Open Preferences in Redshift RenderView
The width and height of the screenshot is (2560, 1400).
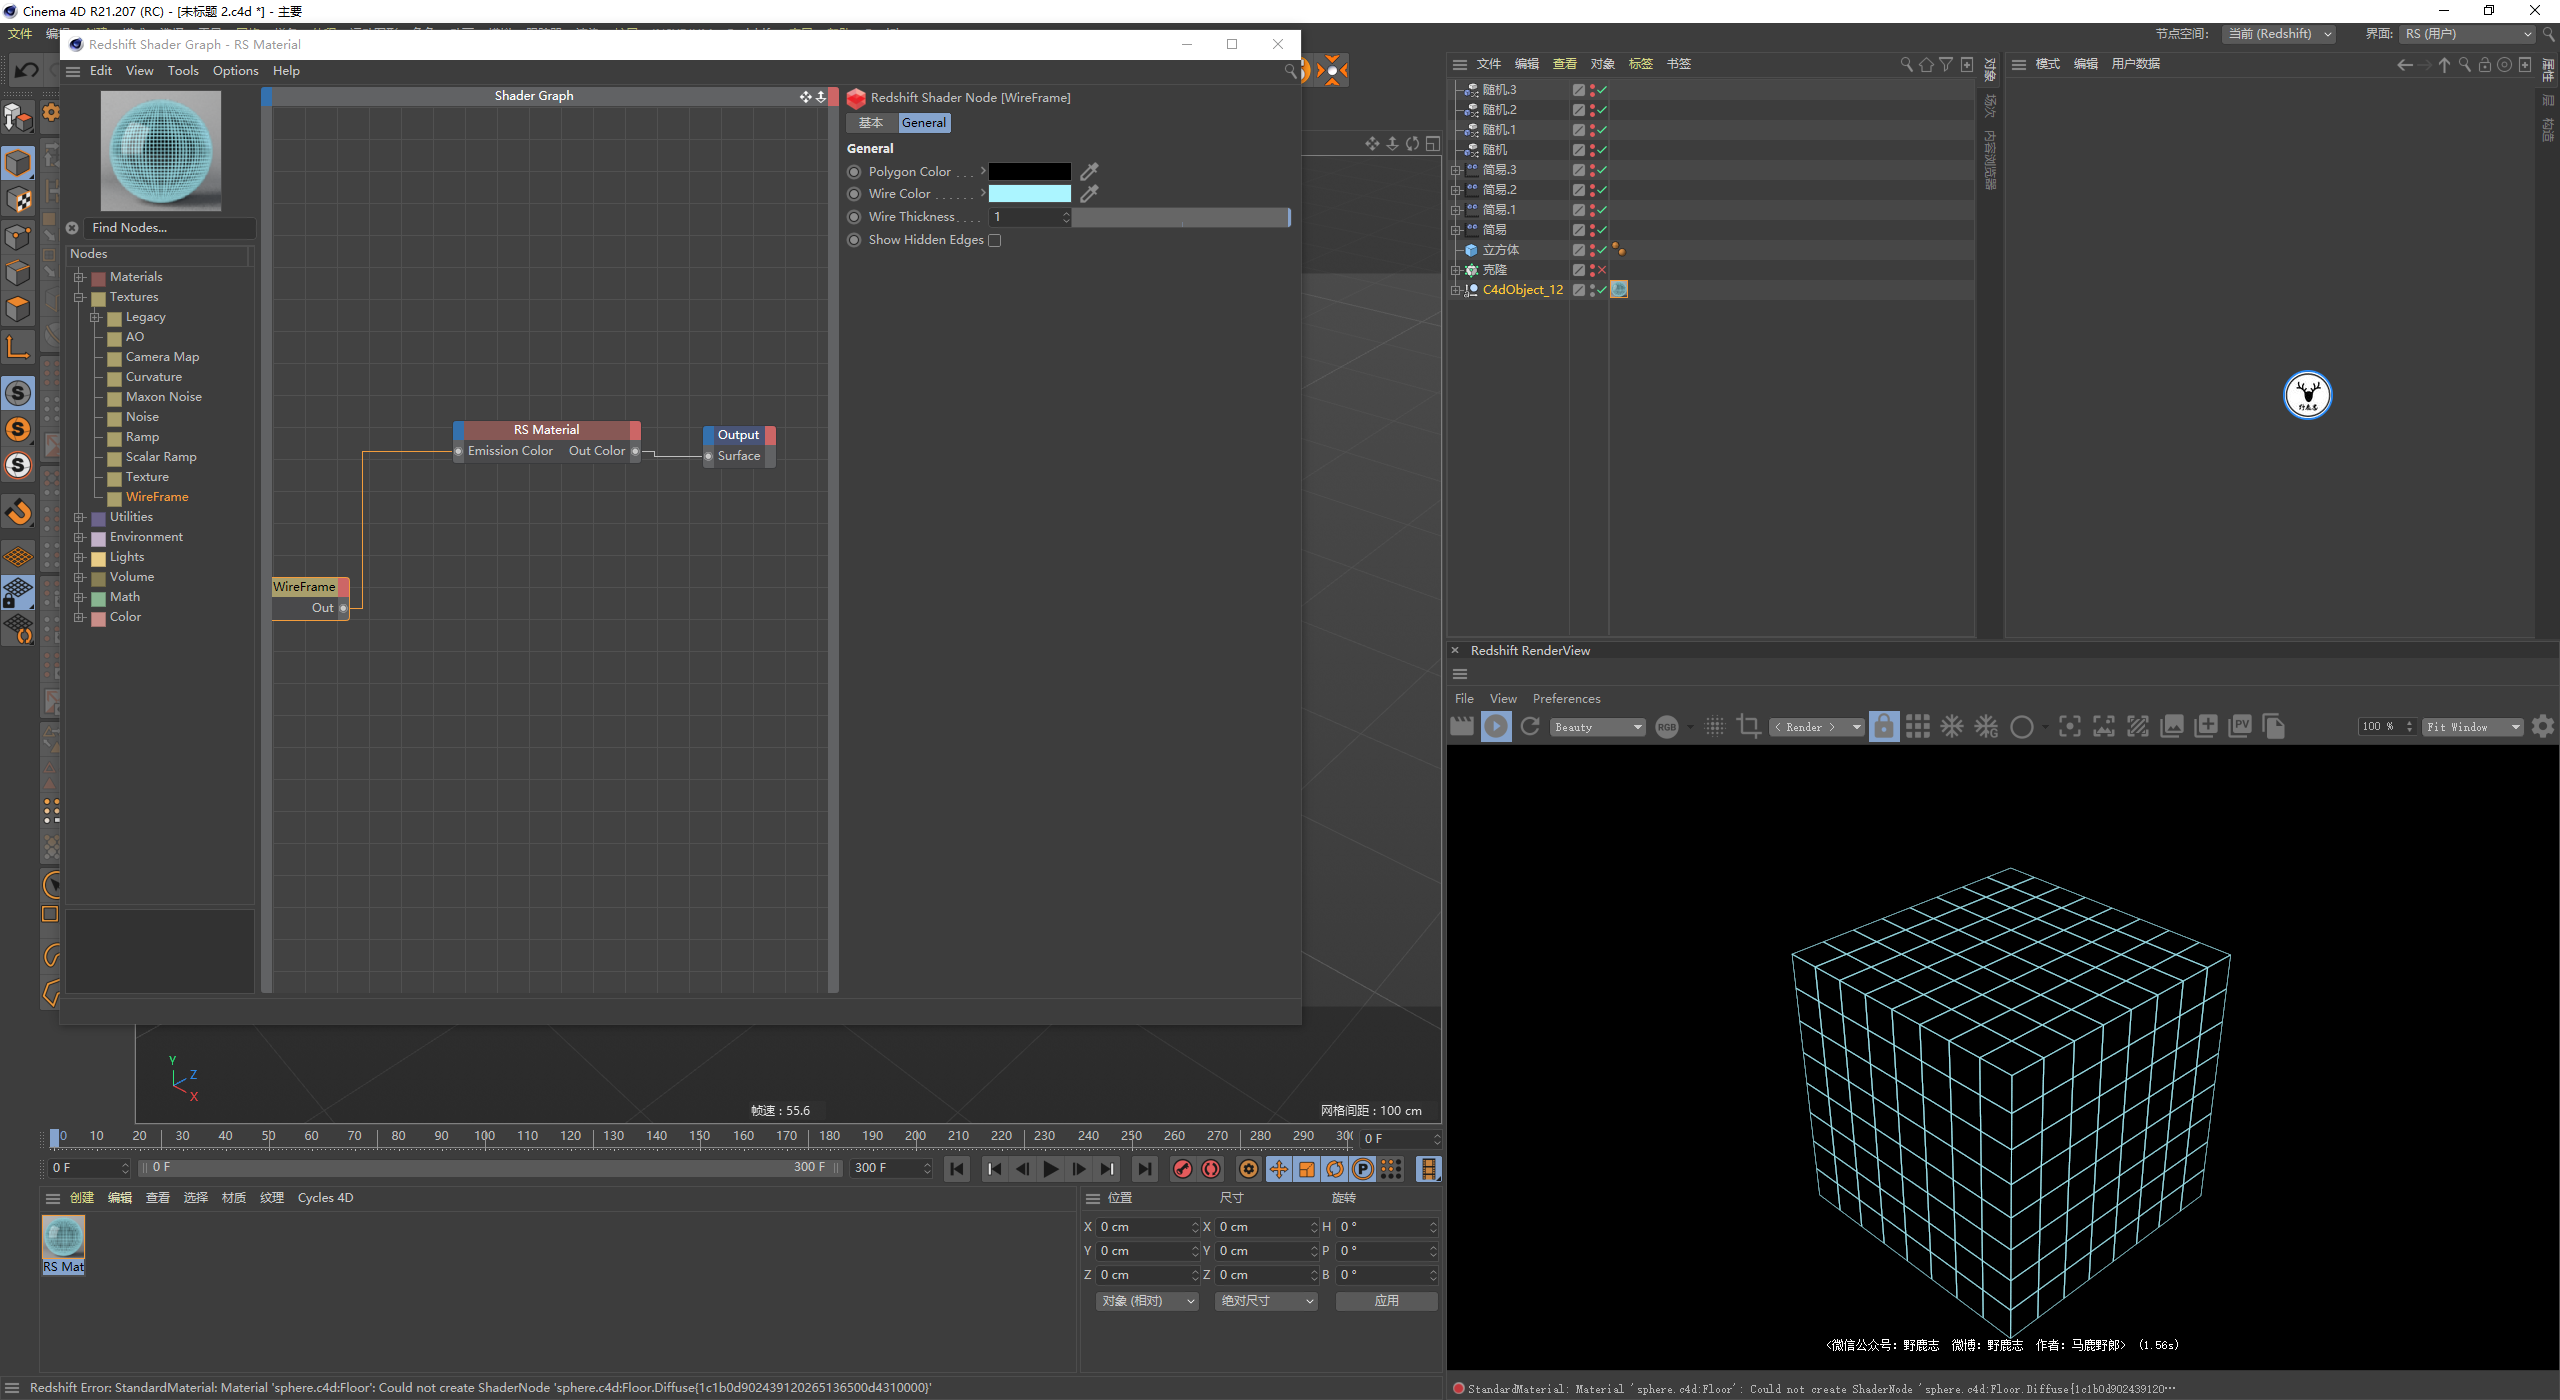pos(1566,699)
